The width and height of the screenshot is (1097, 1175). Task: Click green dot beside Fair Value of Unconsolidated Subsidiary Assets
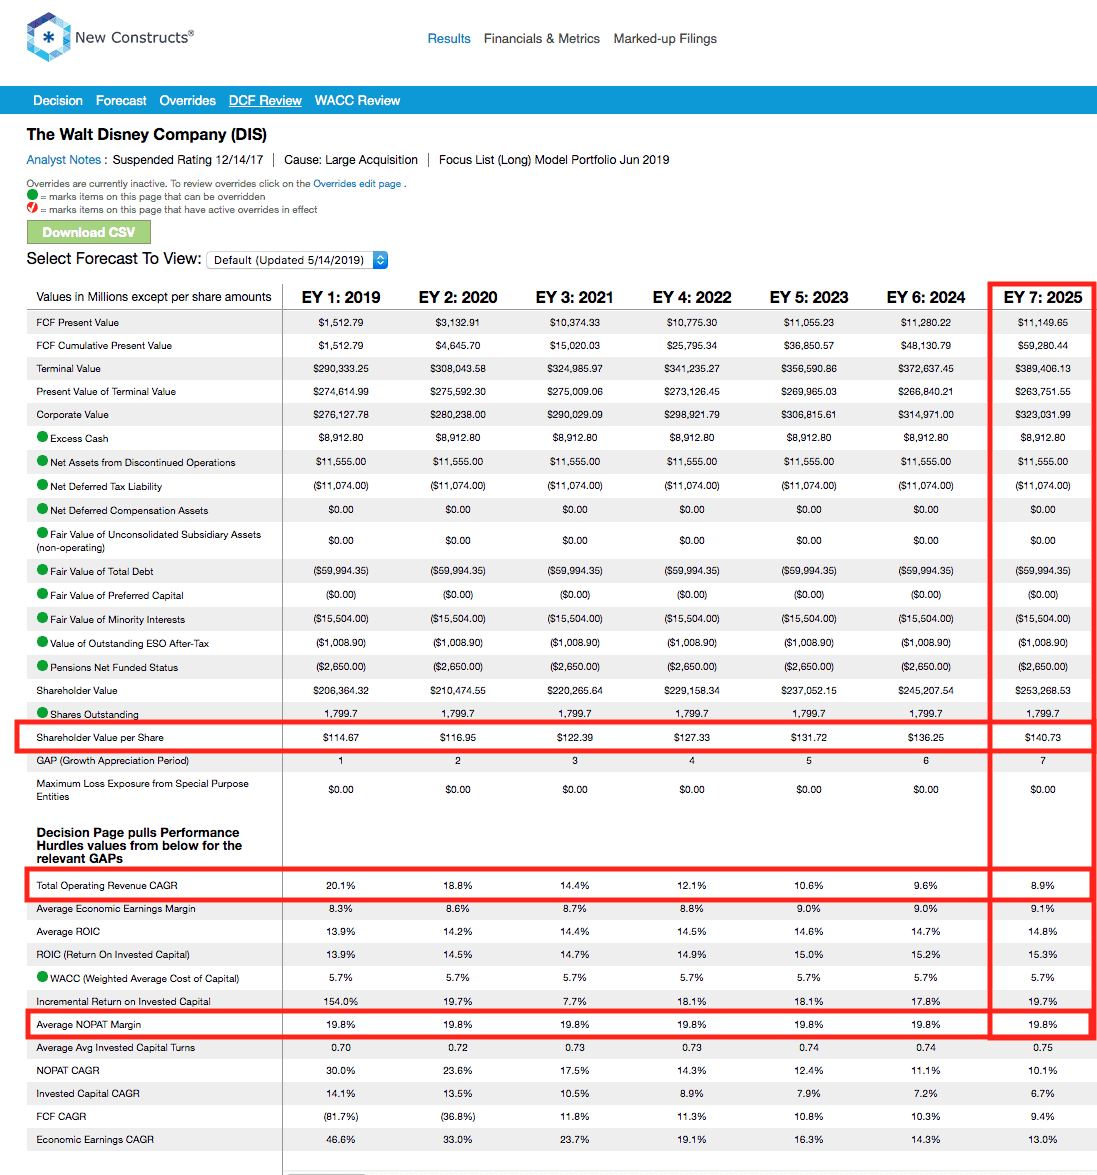(x=42, y=533)
